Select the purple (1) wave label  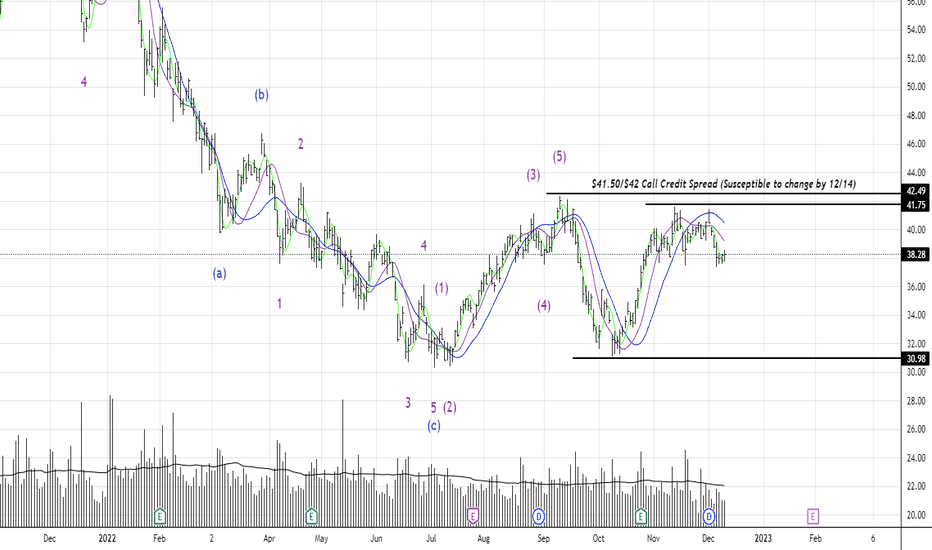pos(441,288)
